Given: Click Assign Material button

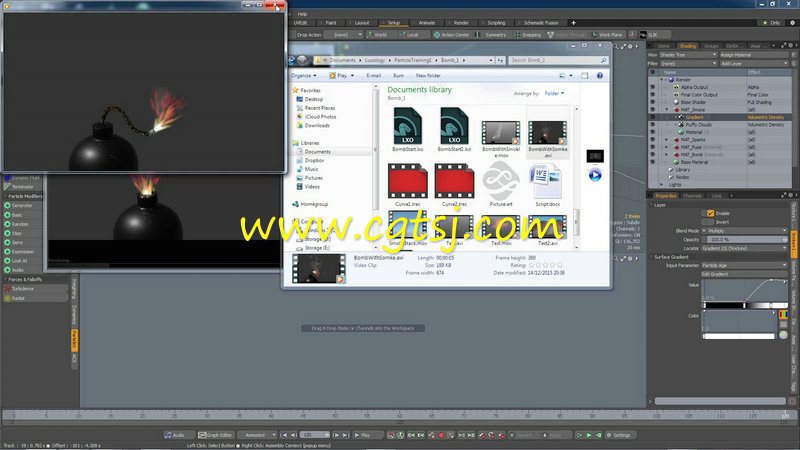Looking at the screenshot, I should pos(754,55).
